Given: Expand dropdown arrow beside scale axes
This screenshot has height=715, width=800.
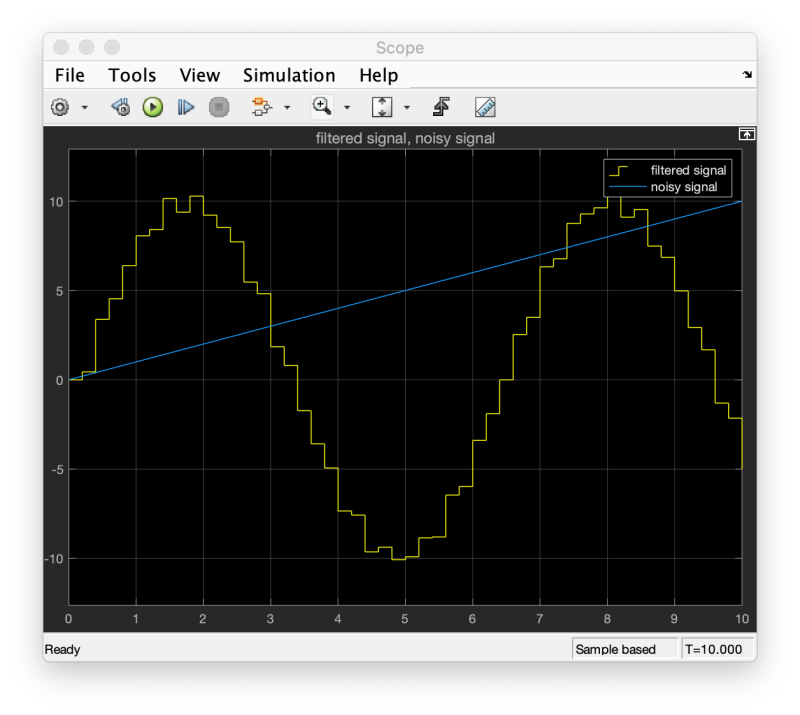Looking at the screenshot, I should click(407, 108).
